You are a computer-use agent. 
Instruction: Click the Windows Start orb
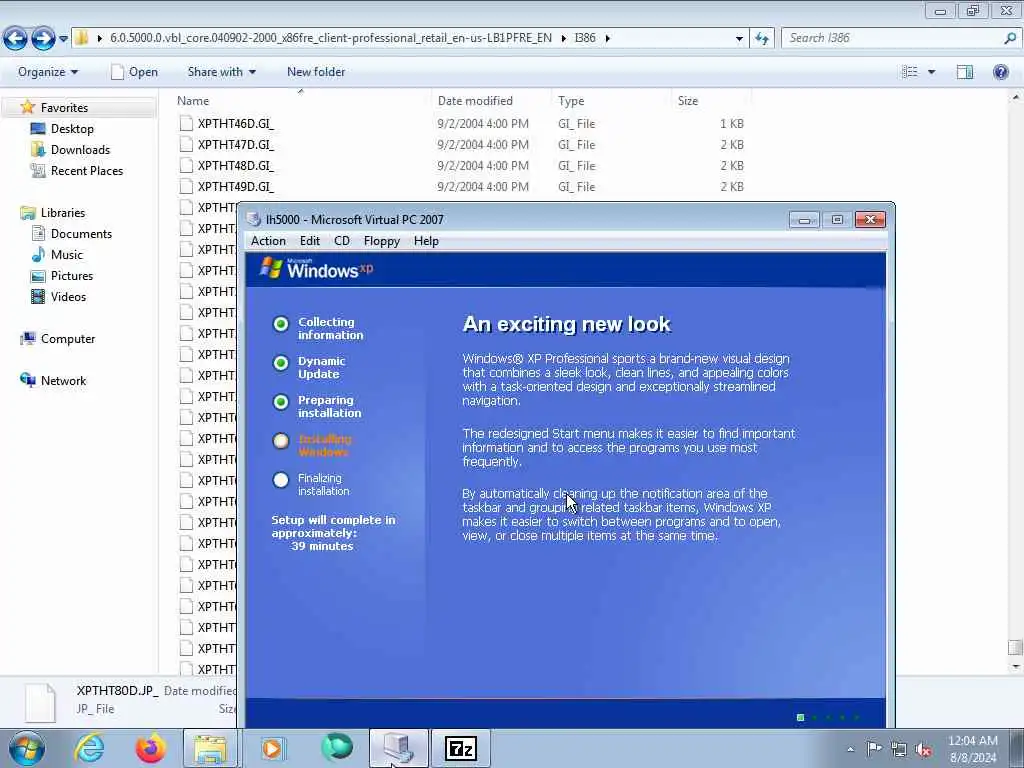coord(27,748)
